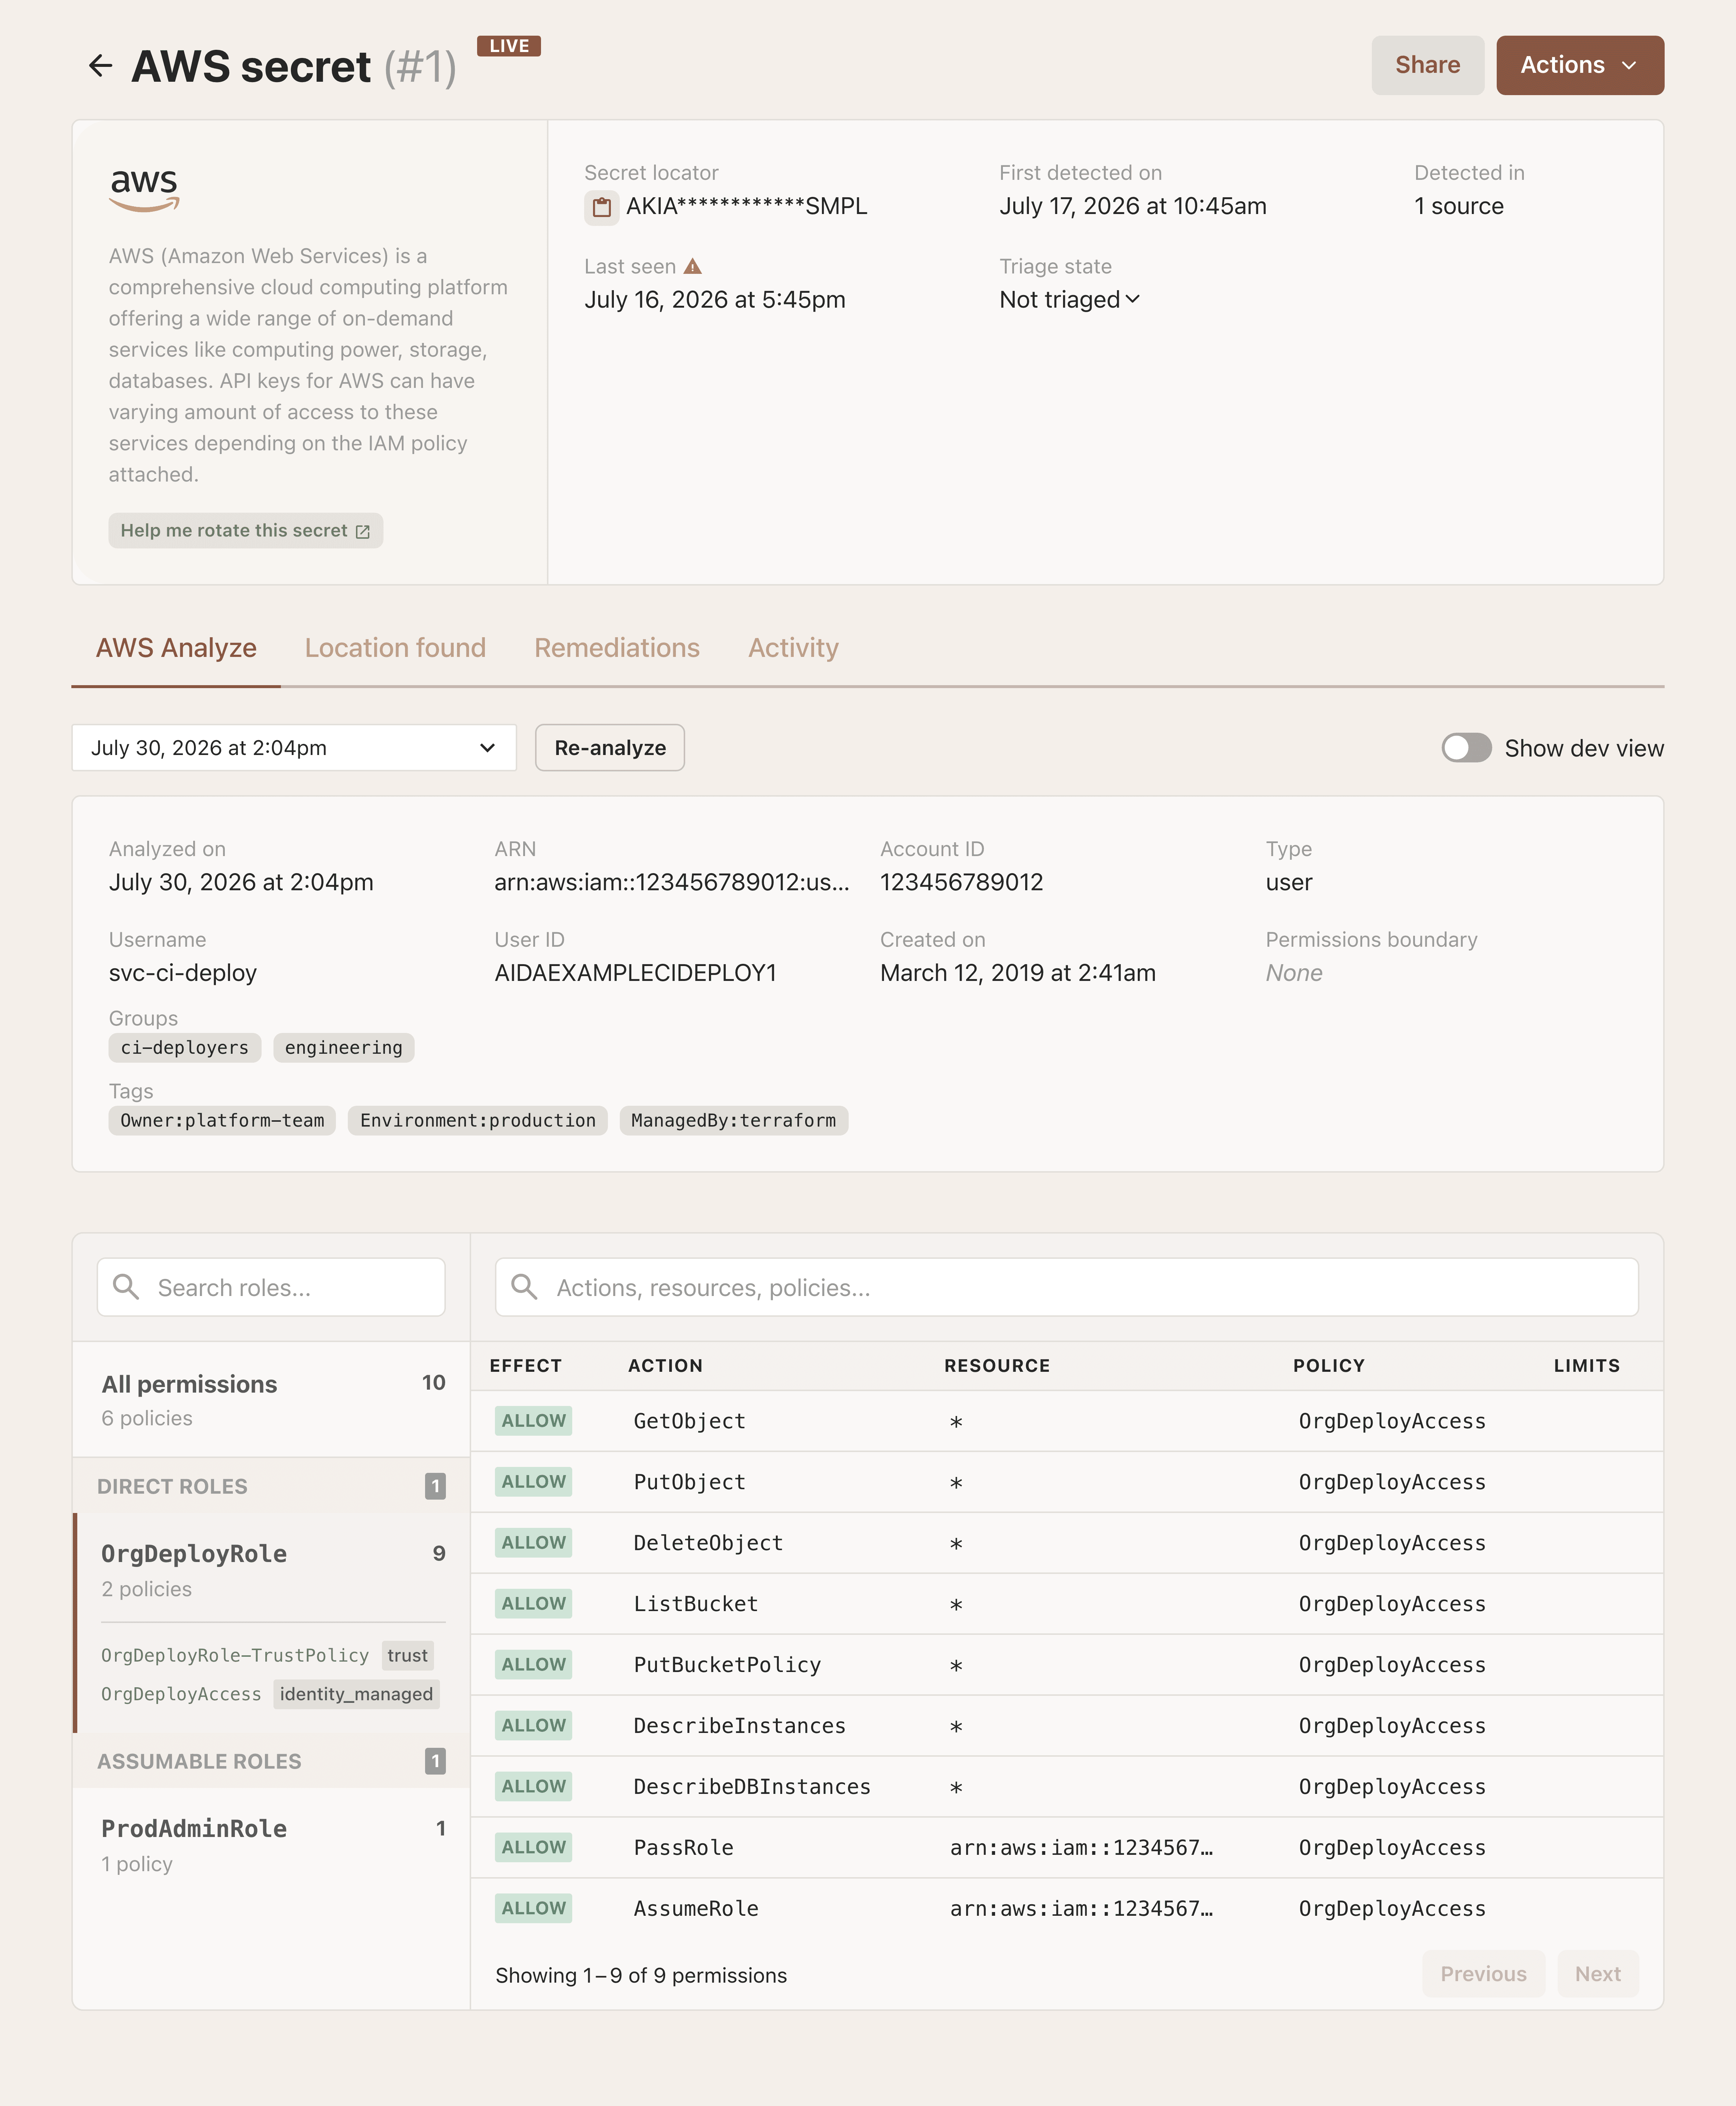Click the OrgDeployAccess policy in GetObject row

(x=1392, y=1421)
